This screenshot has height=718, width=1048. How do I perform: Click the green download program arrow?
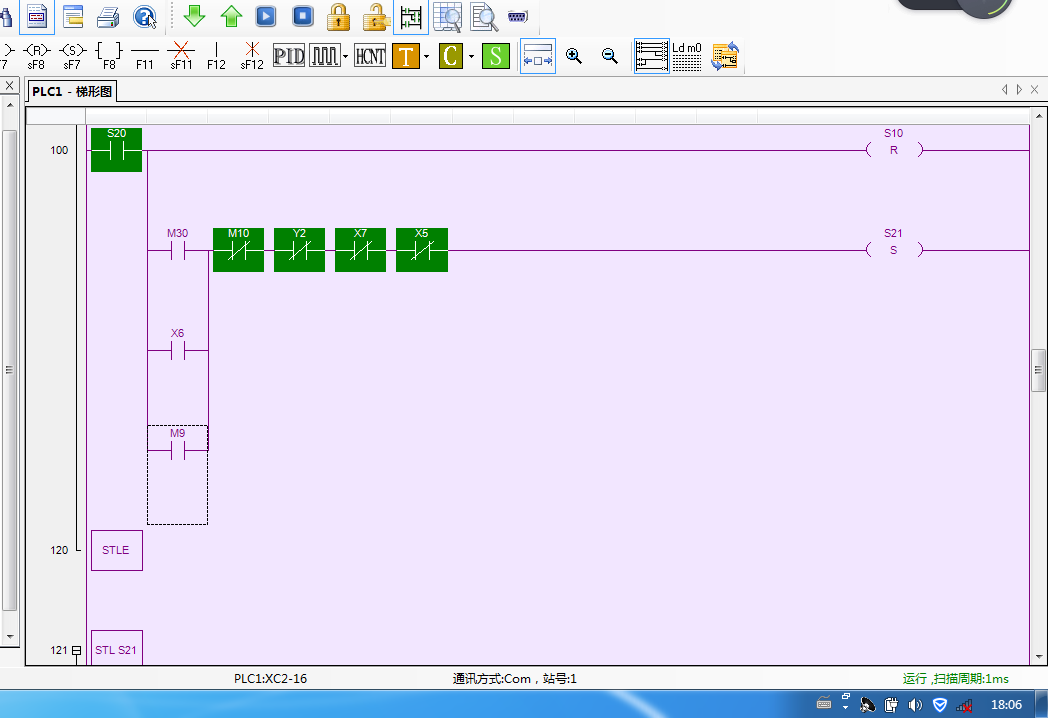(x=195, y=16)
